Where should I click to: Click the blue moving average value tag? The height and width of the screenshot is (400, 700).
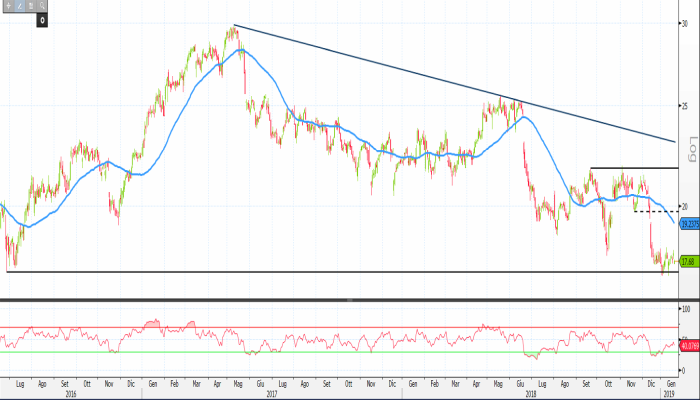click(x=688, y=224)
